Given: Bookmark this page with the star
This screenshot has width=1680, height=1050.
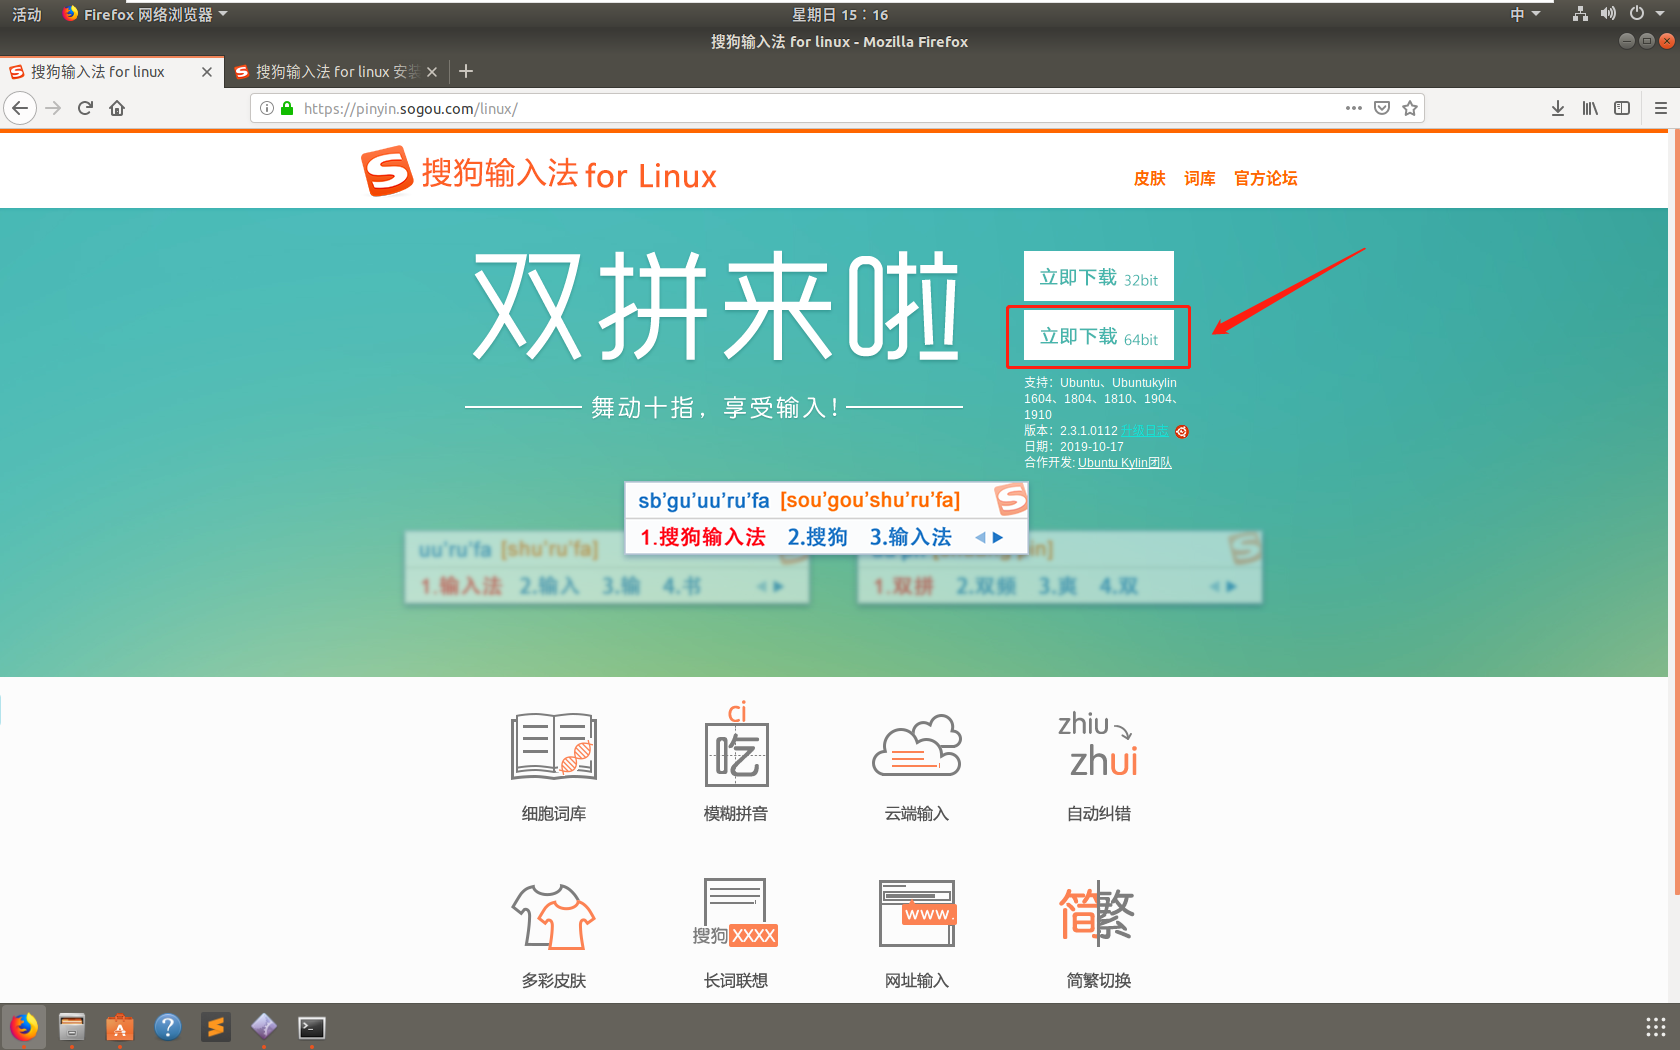Looking at the screenshot, I should [1410, 108].
